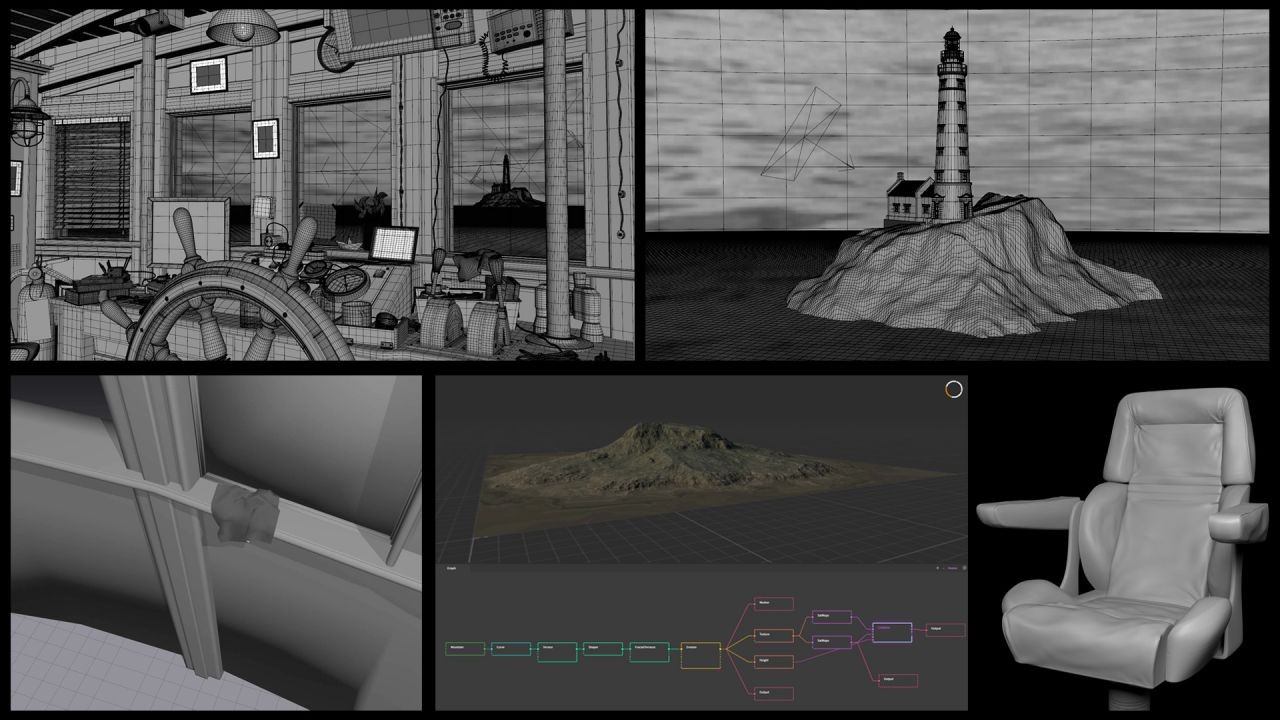
Task: Select the FractalTerraces node
Action: pos(649,649)
